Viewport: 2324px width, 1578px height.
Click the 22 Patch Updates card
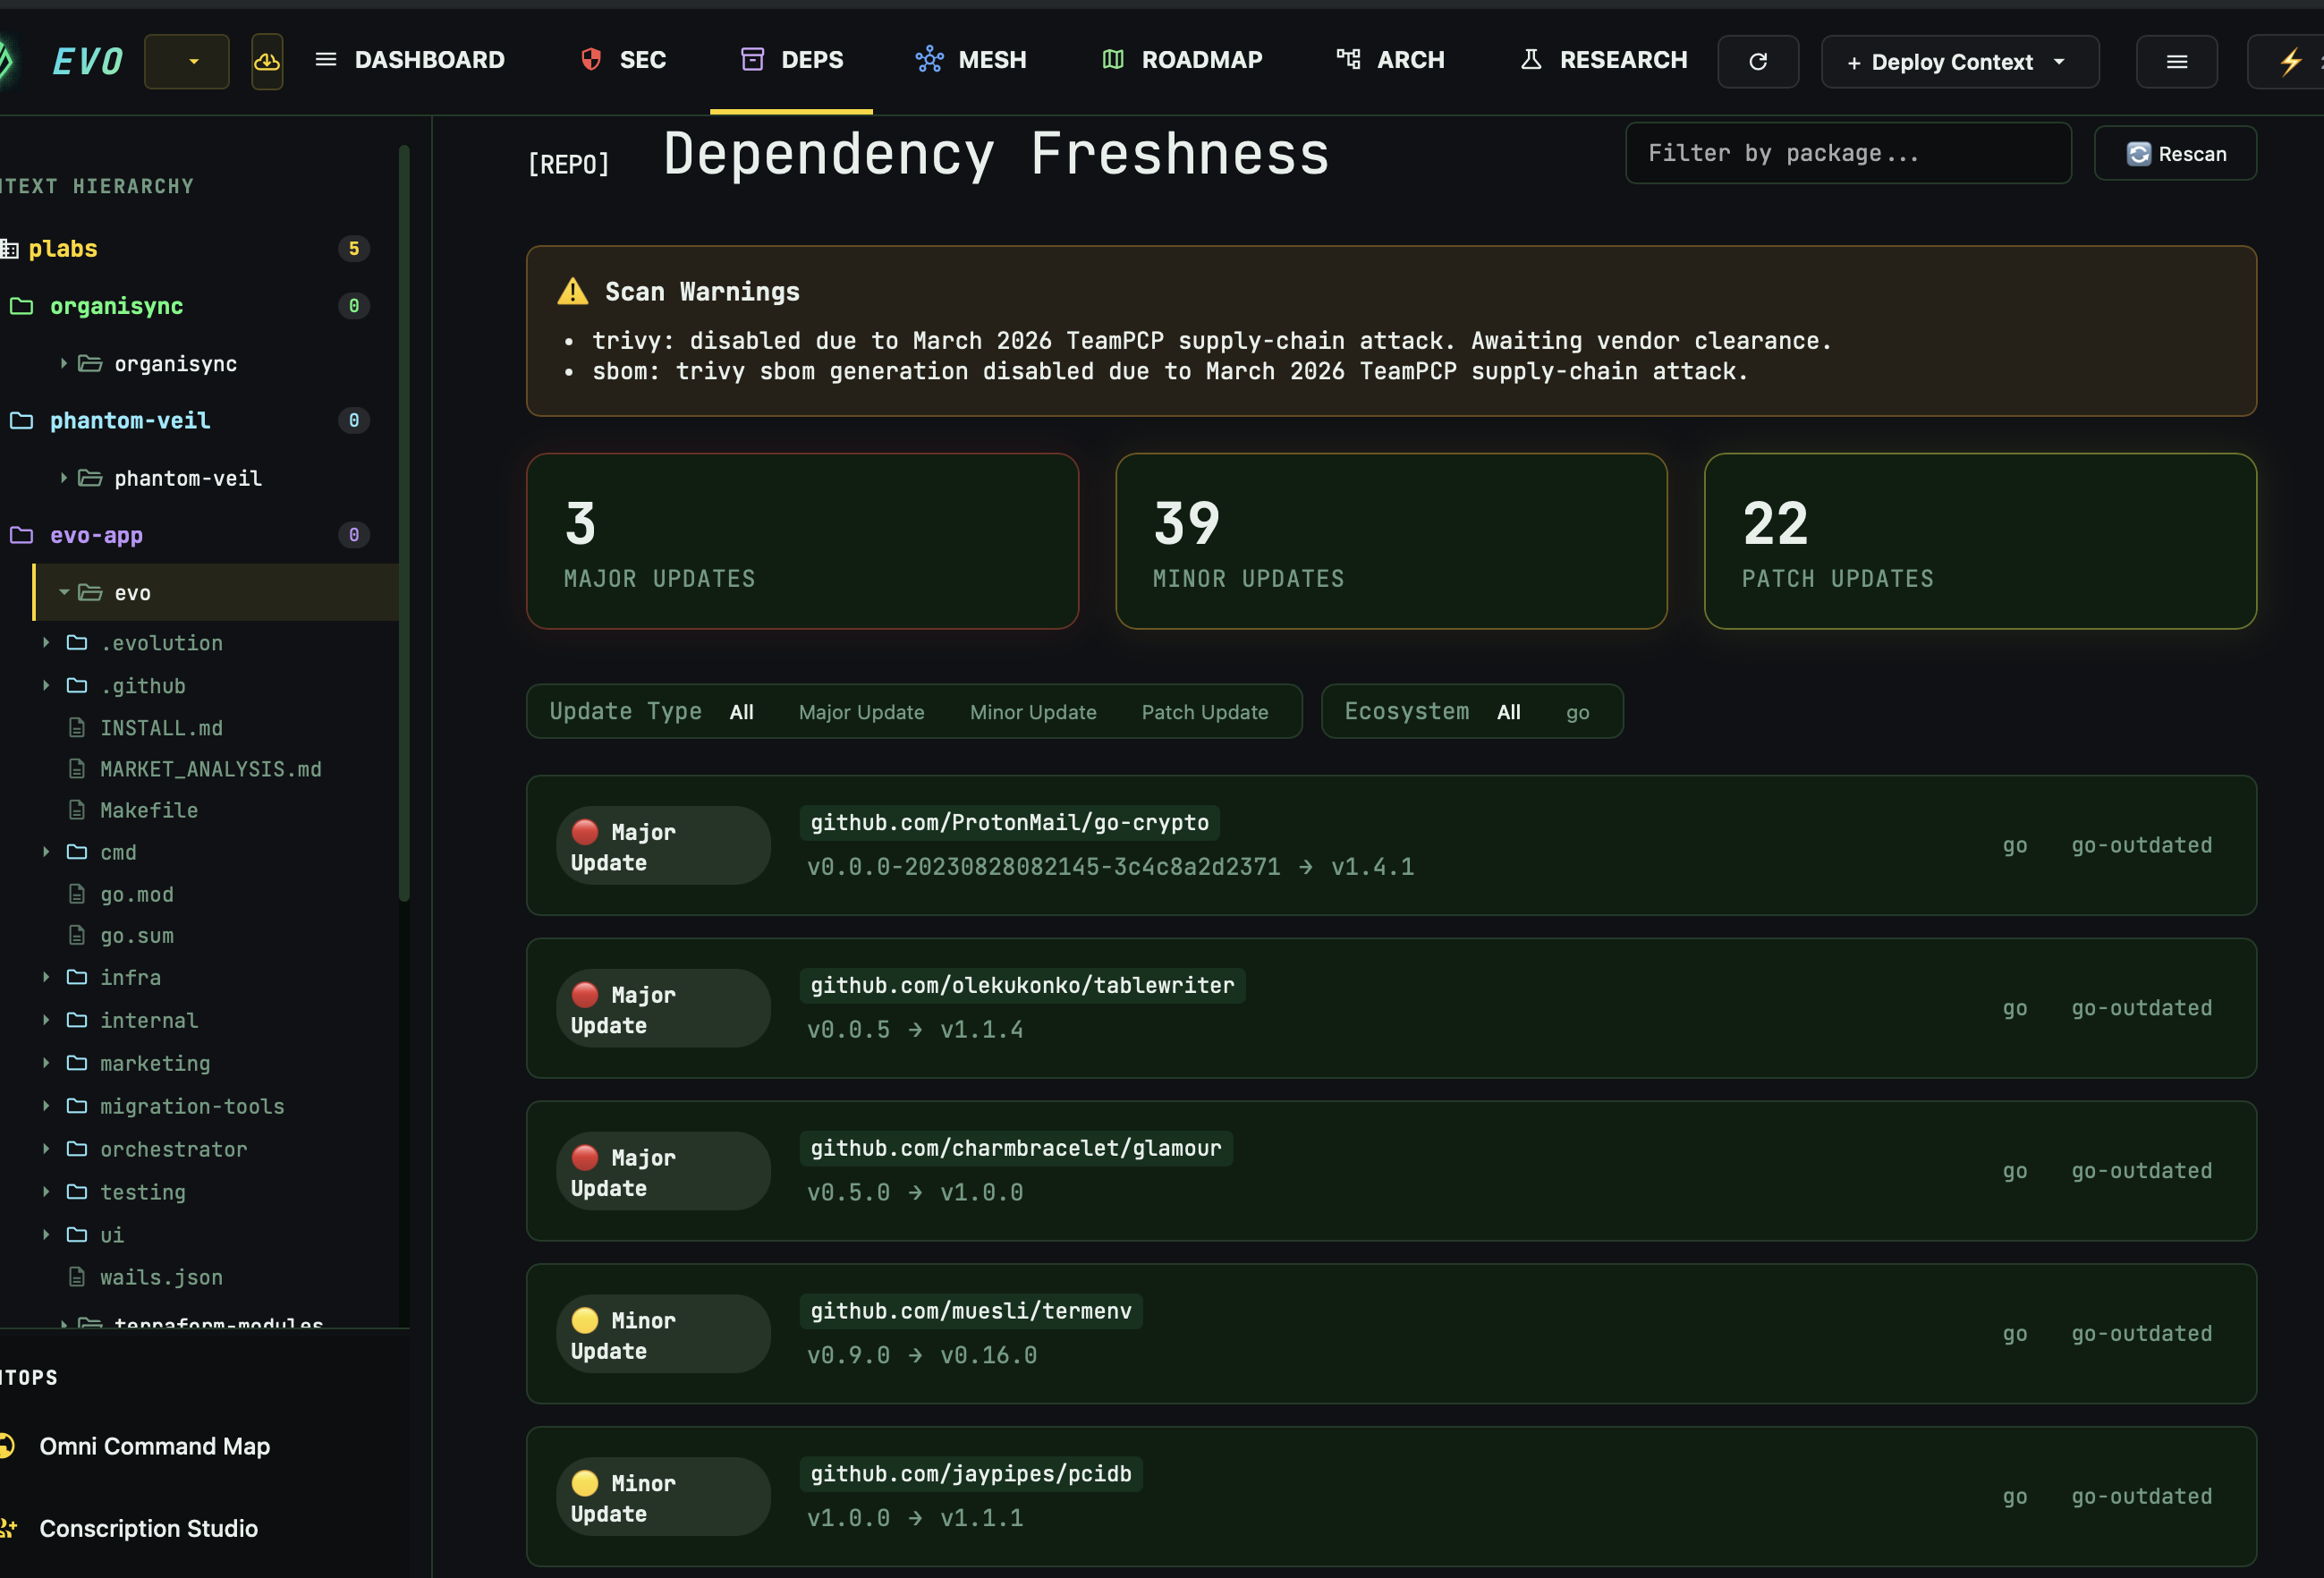pos(1979,541)
